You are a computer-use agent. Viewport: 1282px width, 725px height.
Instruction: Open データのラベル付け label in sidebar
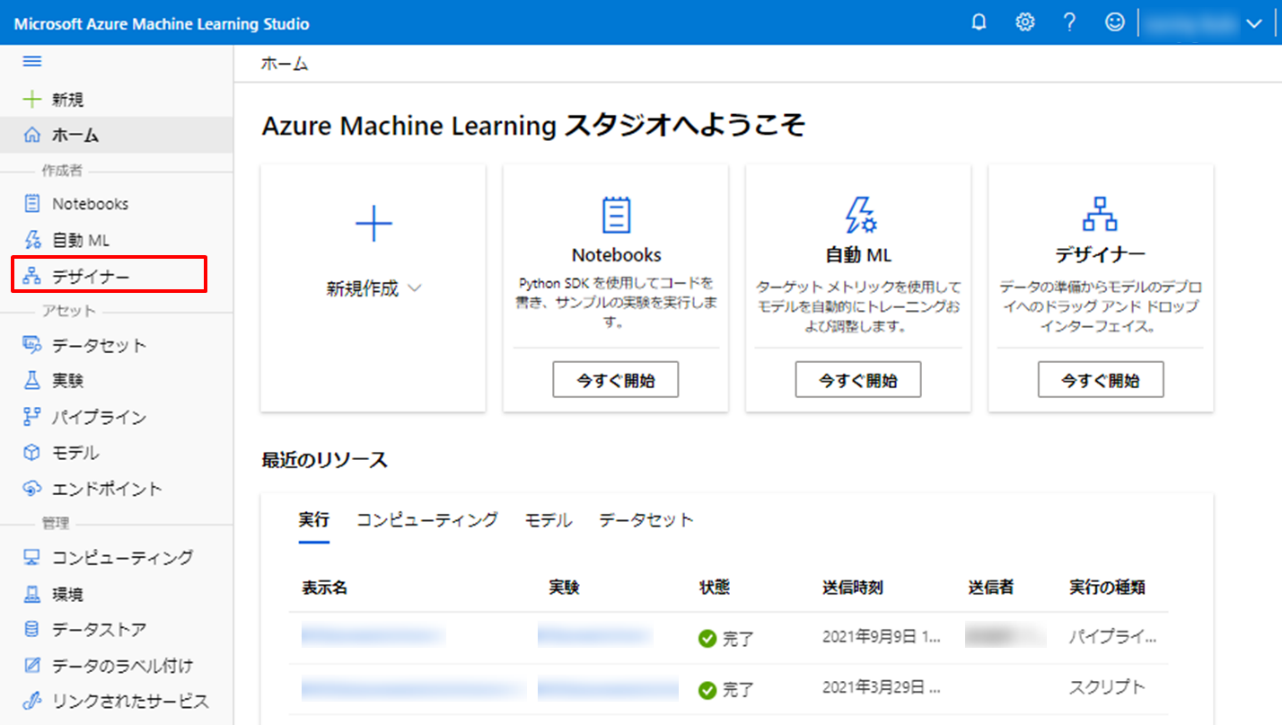tap(122, 666)
